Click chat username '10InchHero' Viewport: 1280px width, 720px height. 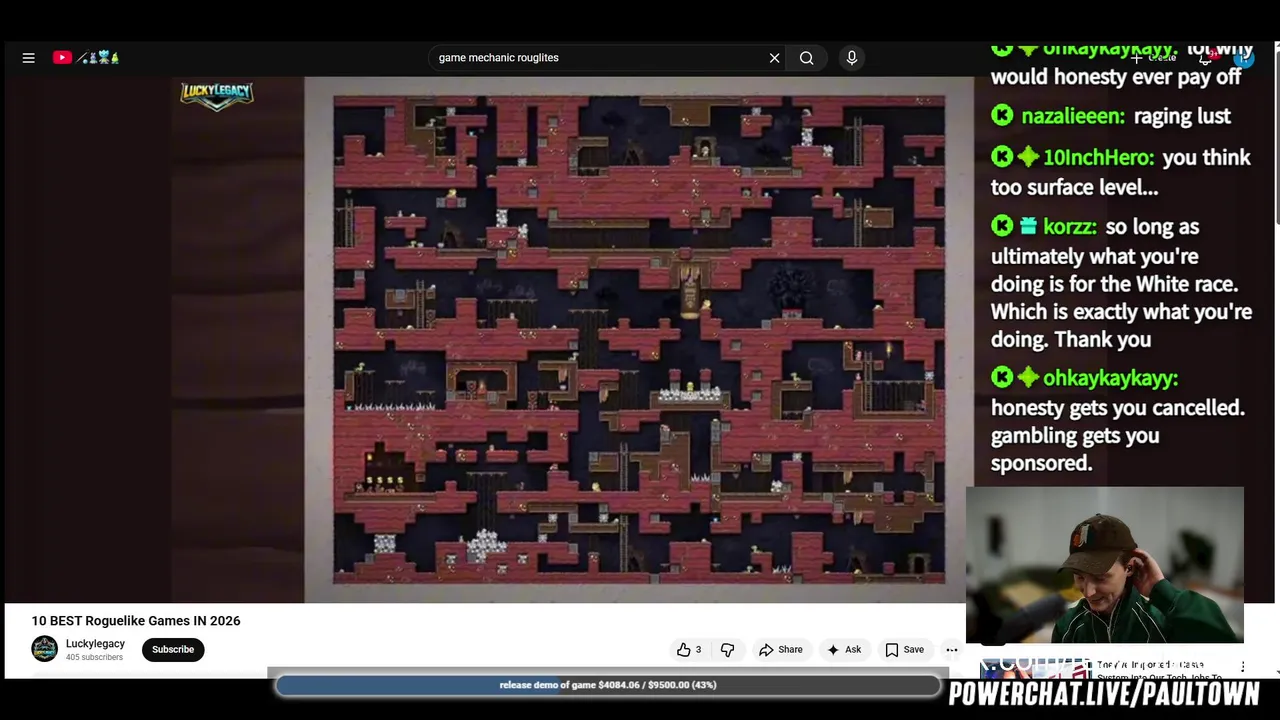(x=1098, y=158)
